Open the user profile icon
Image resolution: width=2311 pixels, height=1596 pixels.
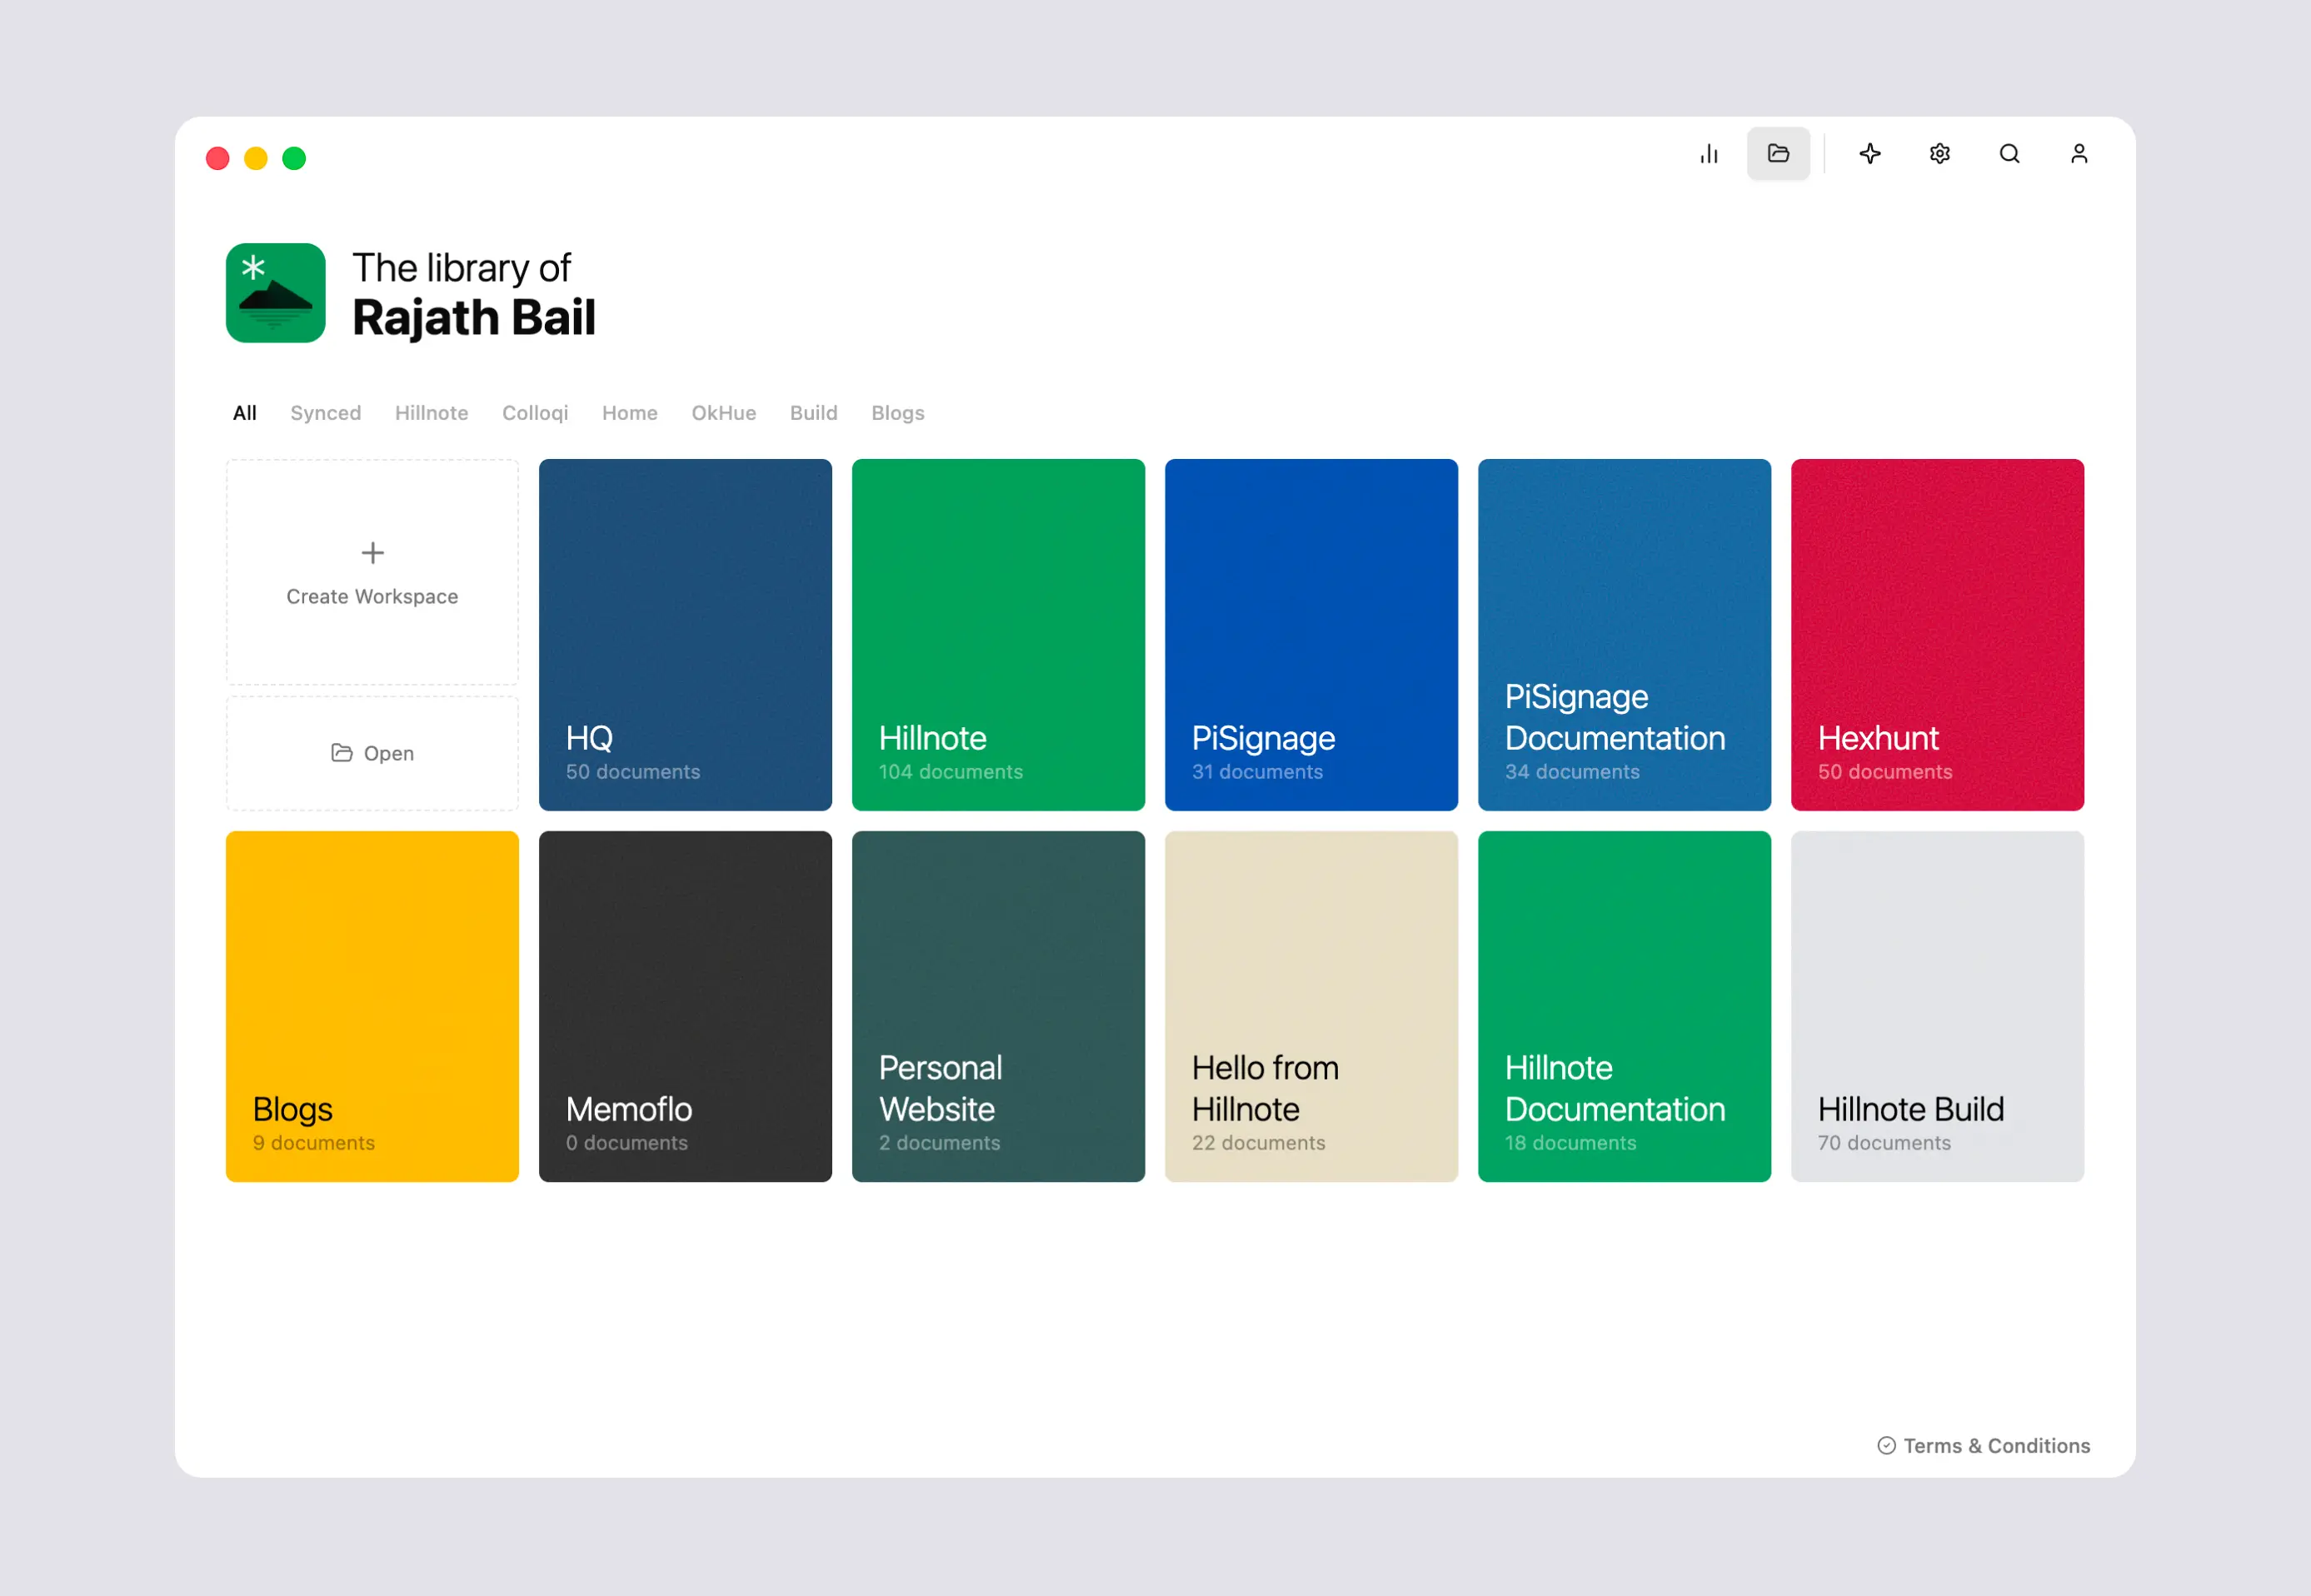click(2079, 154)
